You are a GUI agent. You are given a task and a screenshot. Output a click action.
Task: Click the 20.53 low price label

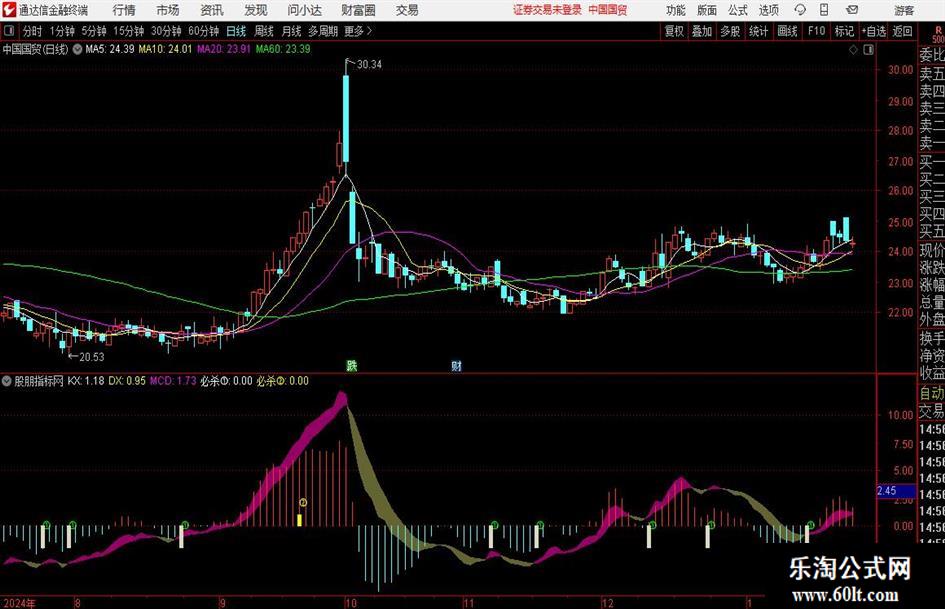[92, 357]
